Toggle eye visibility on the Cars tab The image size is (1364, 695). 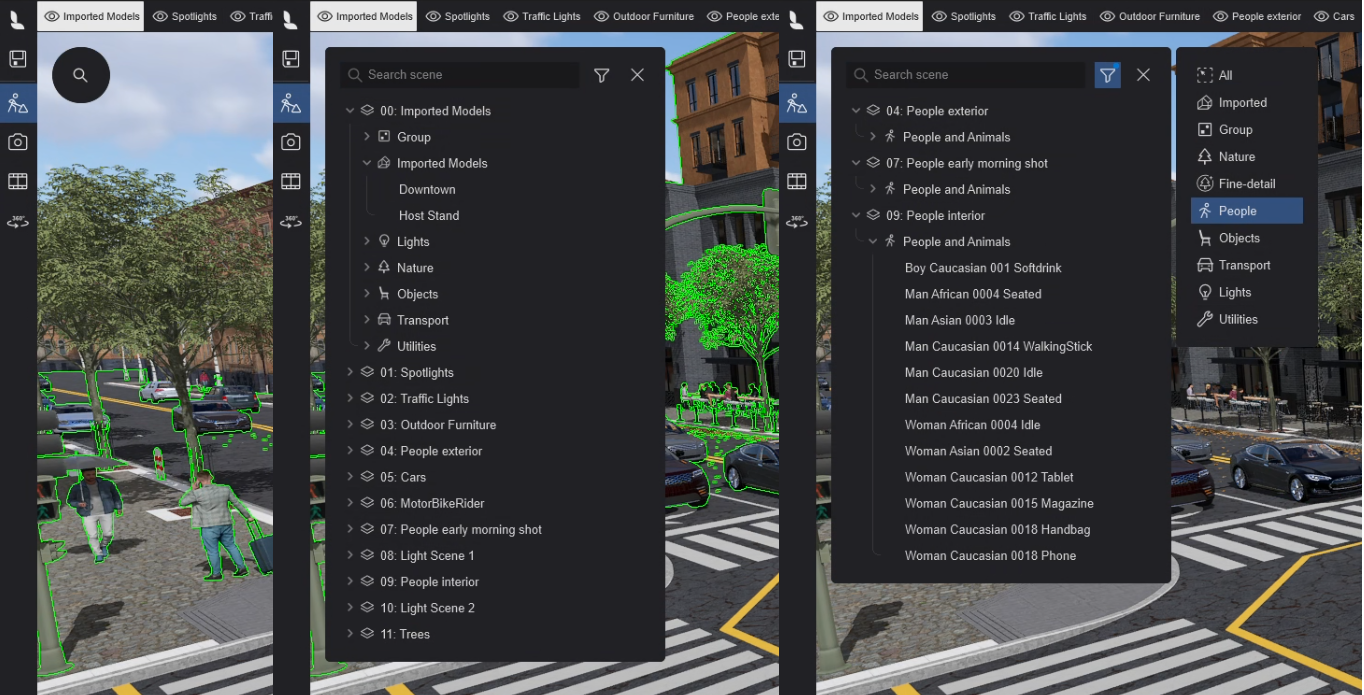pos(1321,16)
